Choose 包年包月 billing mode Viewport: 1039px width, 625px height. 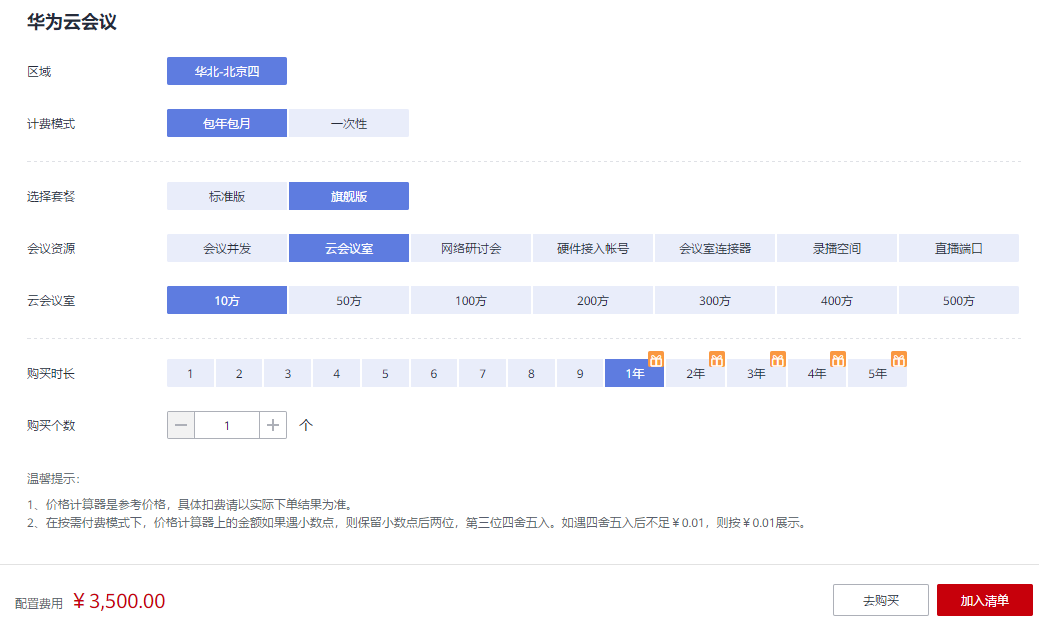click(x=227, y=123)
